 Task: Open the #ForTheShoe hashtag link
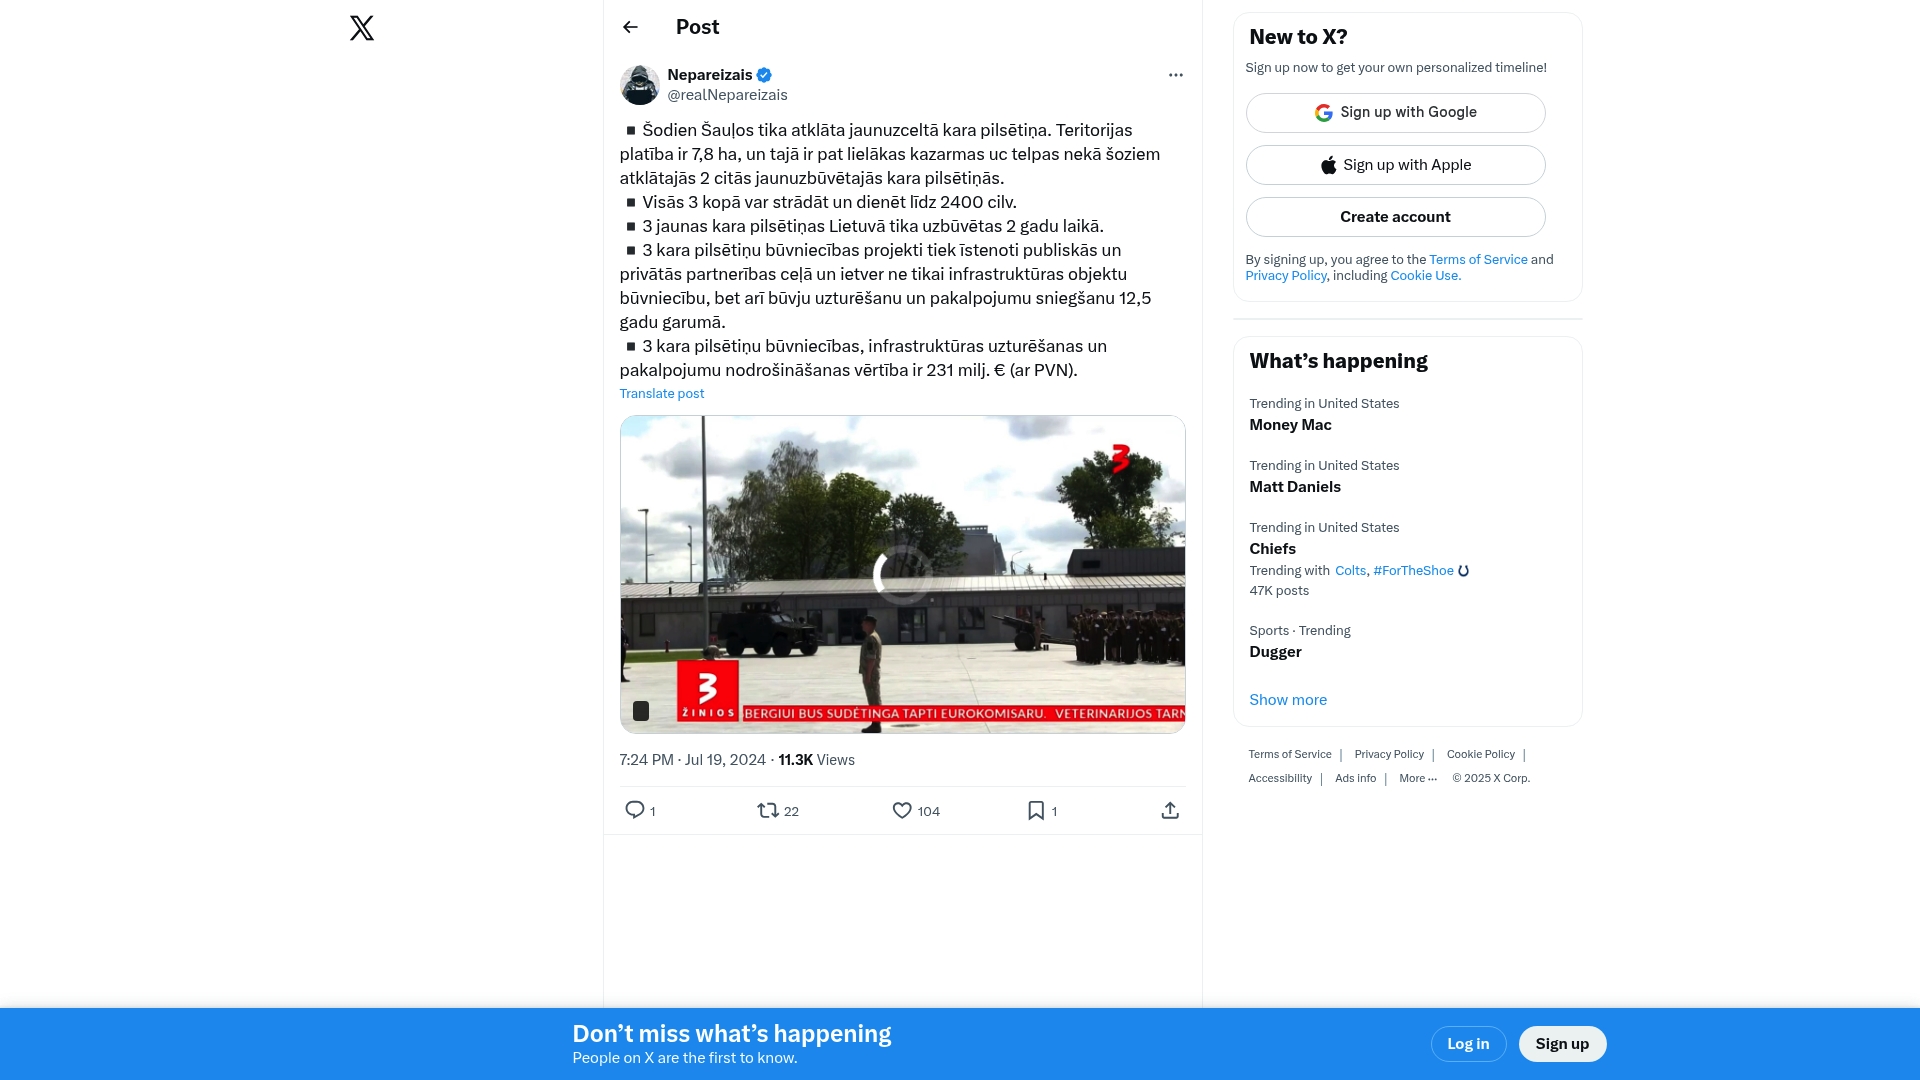[x=1413, y=571]
